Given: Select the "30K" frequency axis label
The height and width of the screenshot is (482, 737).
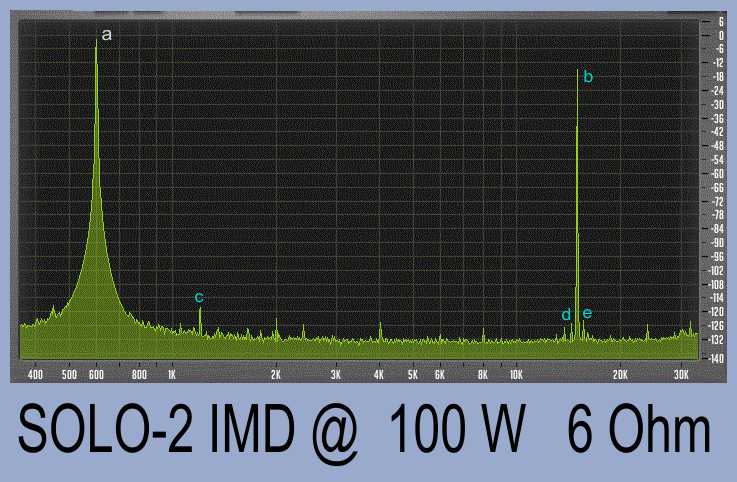Looking at the screenshot, I should click(x=681, y=375).
